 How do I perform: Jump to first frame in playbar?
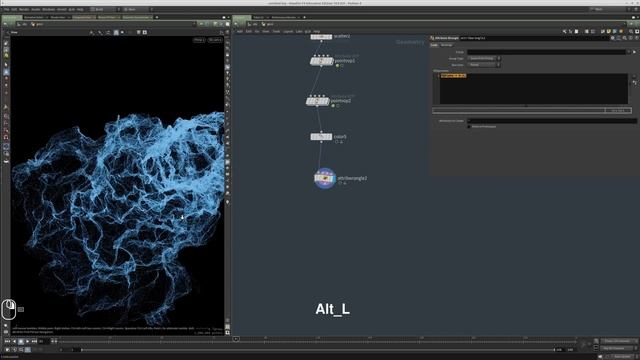(7, 341)
